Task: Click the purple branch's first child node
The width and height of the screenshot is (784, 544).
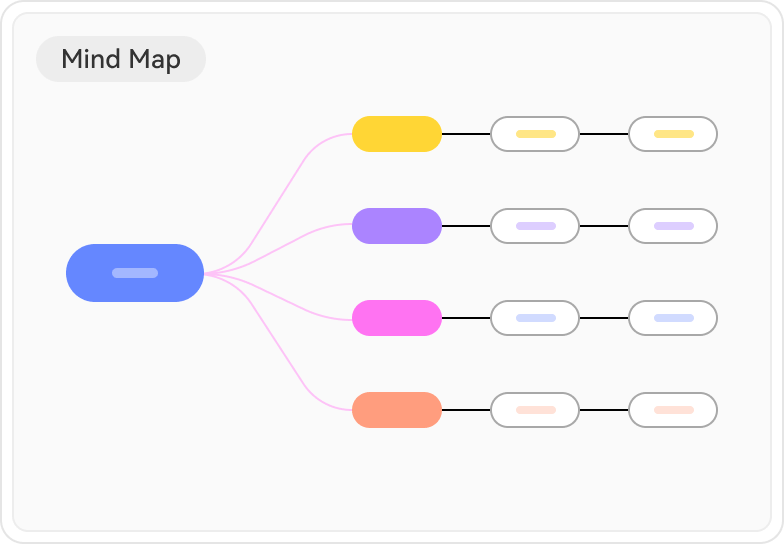Action: (535, 226)
